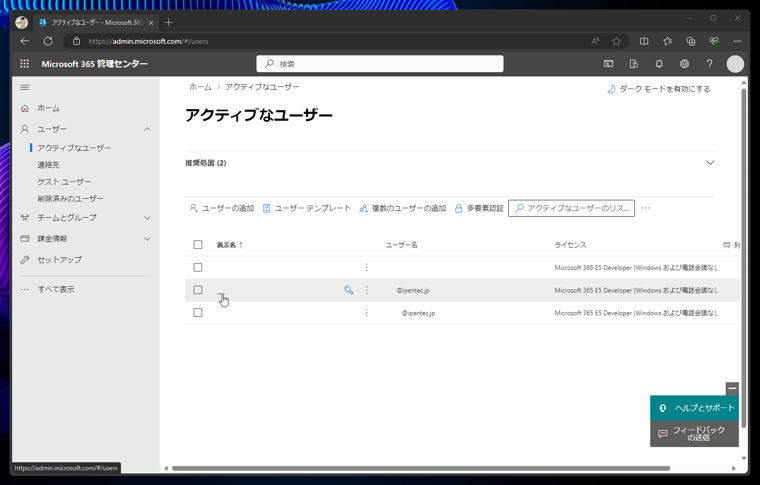Image resolution: width=760 pixels, height=485 pixels.
Task: Click すべて表示 in navigation
Action: click(56, 289)
